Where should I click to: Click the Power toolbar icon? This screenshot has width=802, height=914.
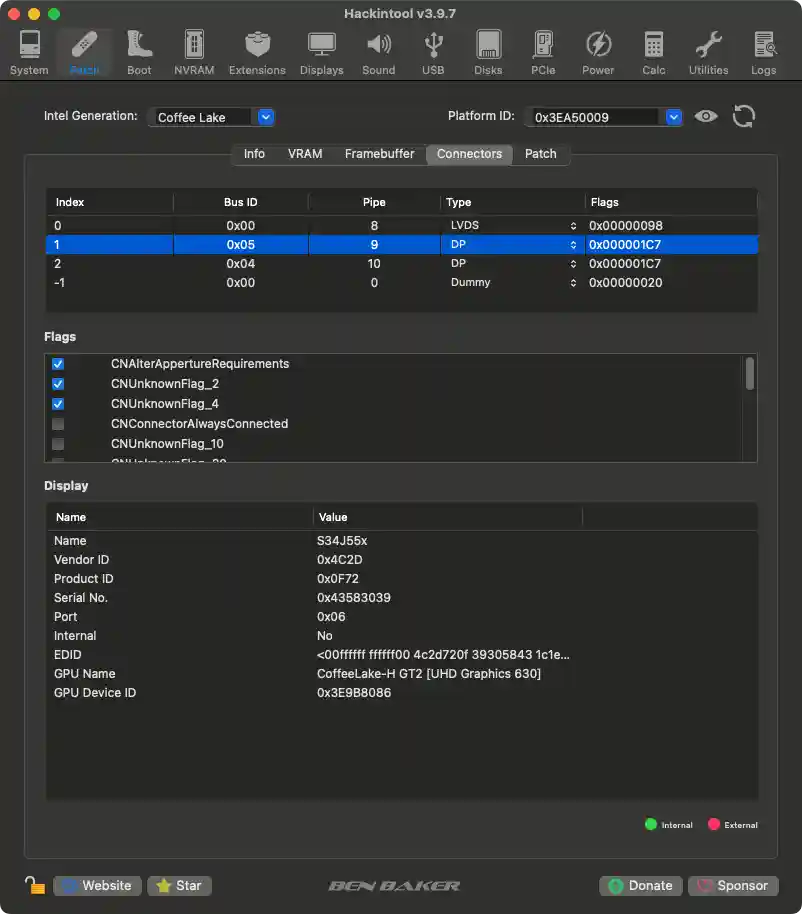pyautogui.click(x=598, y=50)
